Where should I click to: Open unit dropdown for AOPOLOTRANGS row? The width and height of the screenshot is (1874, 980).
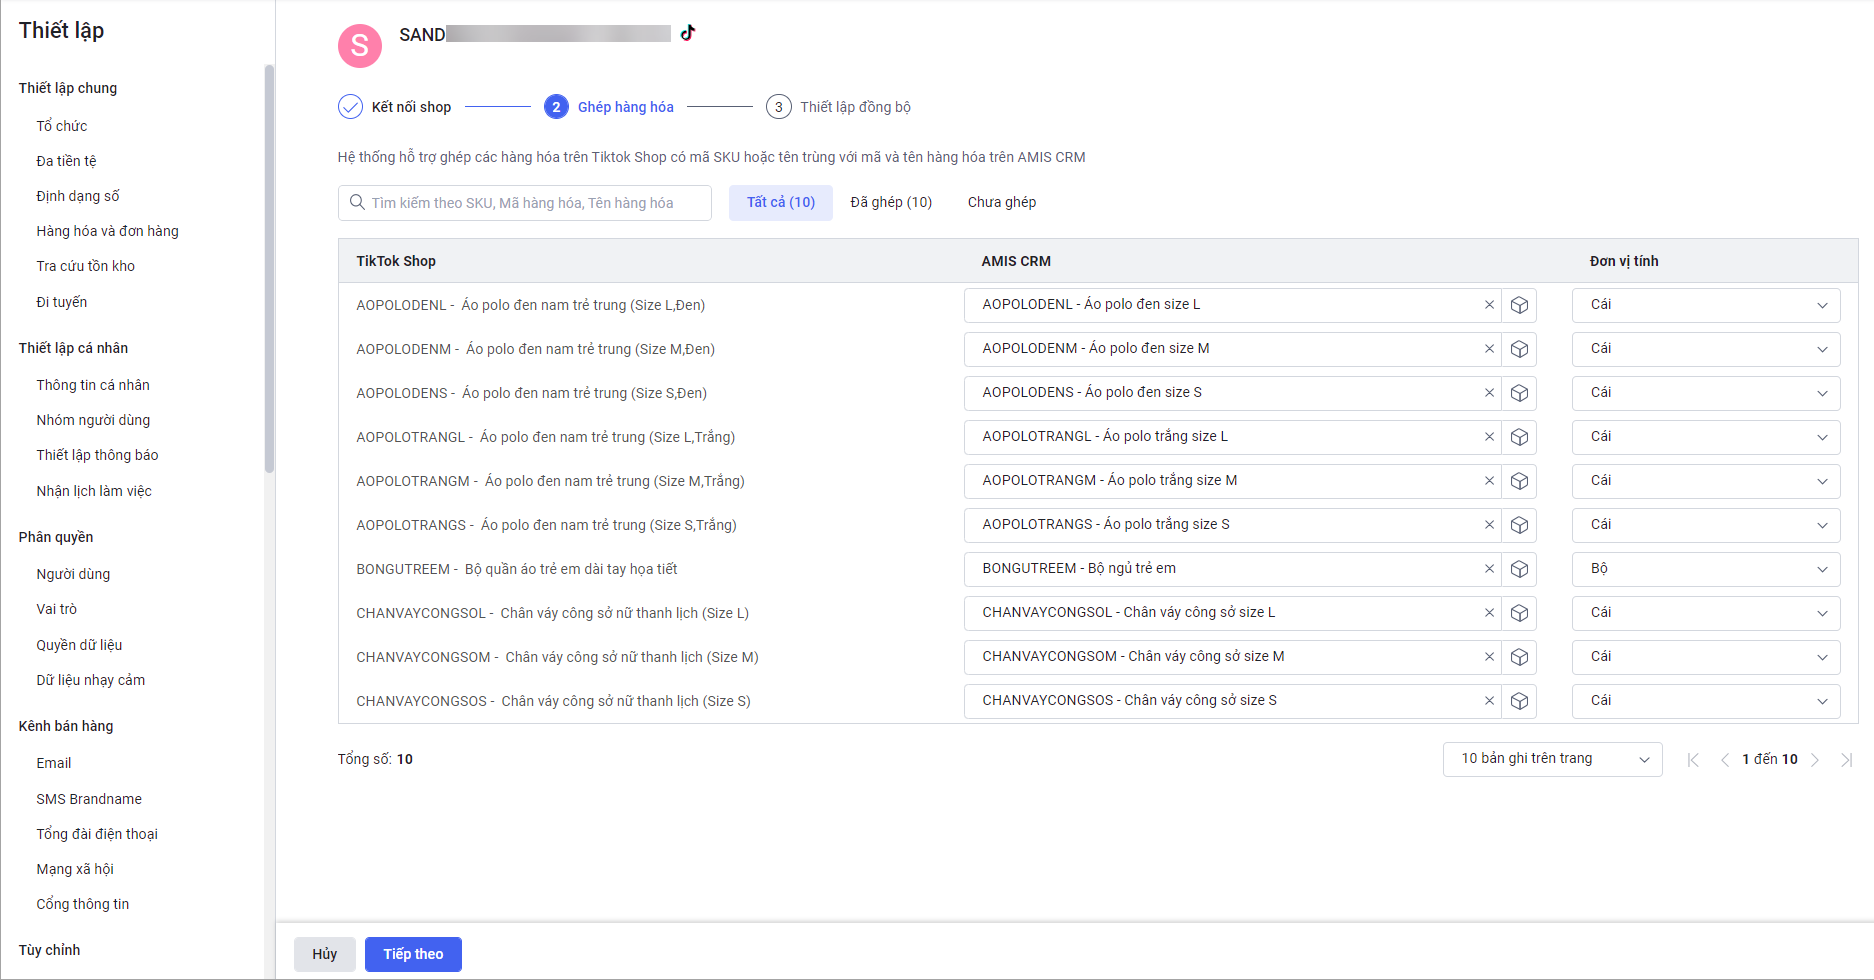coord(1706,525)
